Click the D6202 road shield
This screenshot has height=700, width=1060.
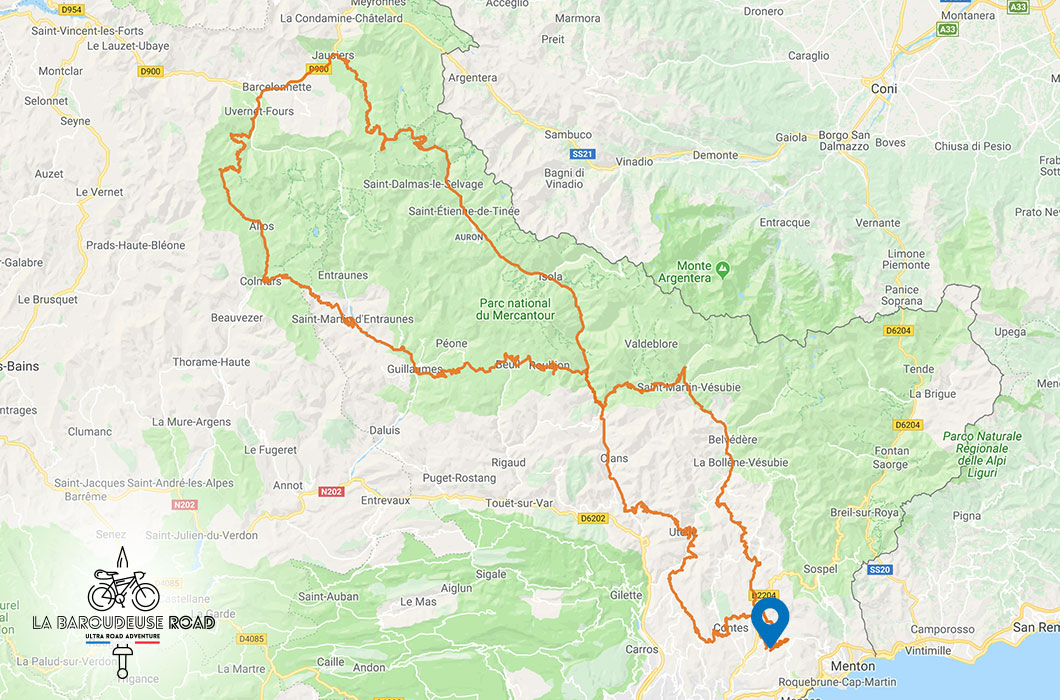[593, 518]
